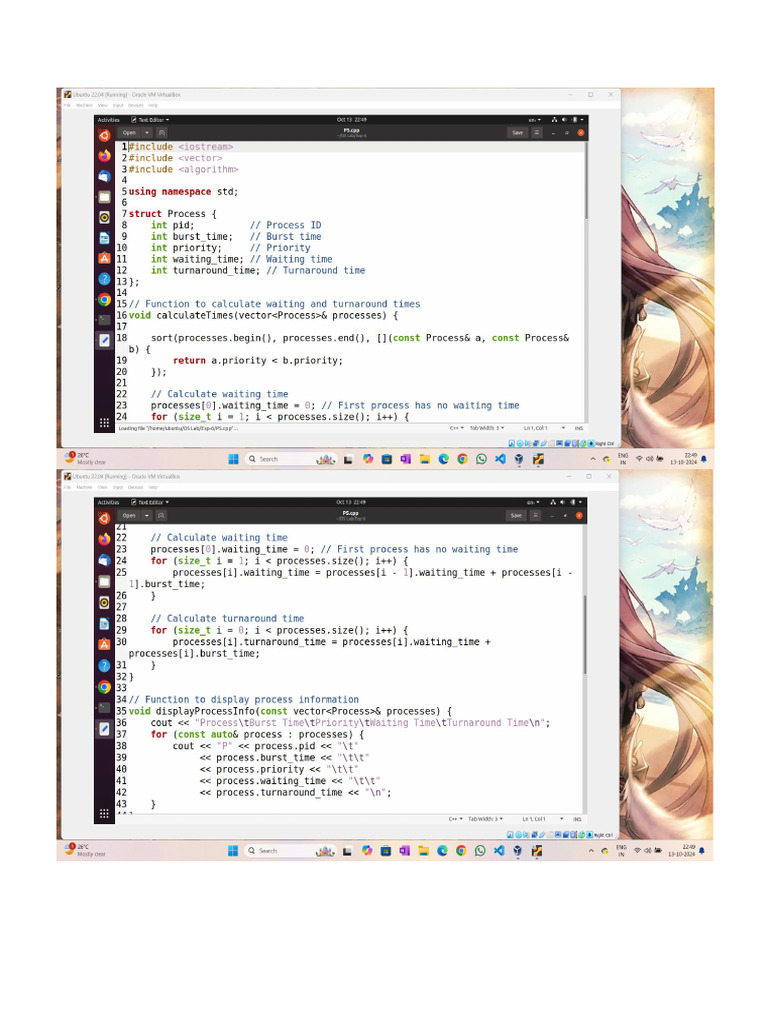
Task: Create new document icon in top editor
Action: [x=162, y=132]
